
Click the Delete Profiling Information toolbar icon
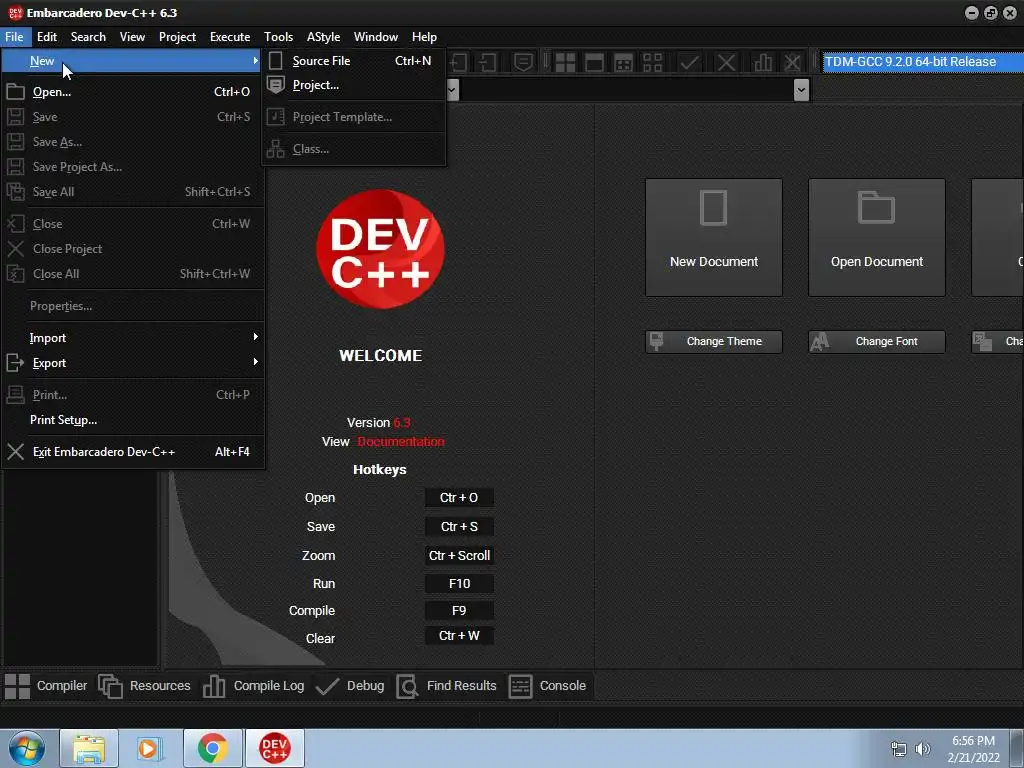pyautogui.click(x=792, y=63)
